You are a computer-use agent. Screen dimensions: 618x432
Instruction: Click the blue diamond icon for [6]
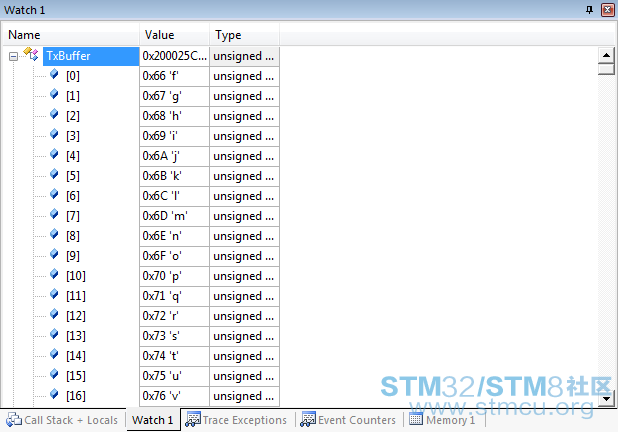click(x=54, y=194)
